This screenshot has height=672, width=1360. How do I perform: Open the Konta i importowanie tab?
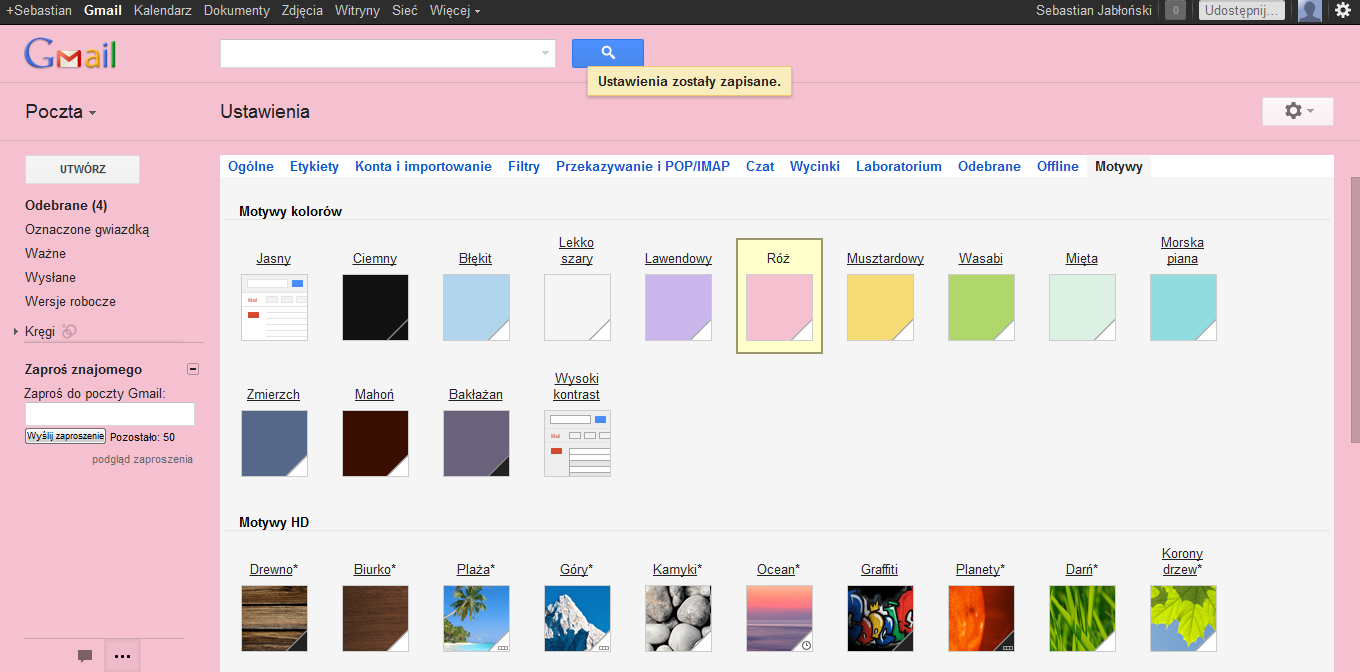[x=423, y=166]
